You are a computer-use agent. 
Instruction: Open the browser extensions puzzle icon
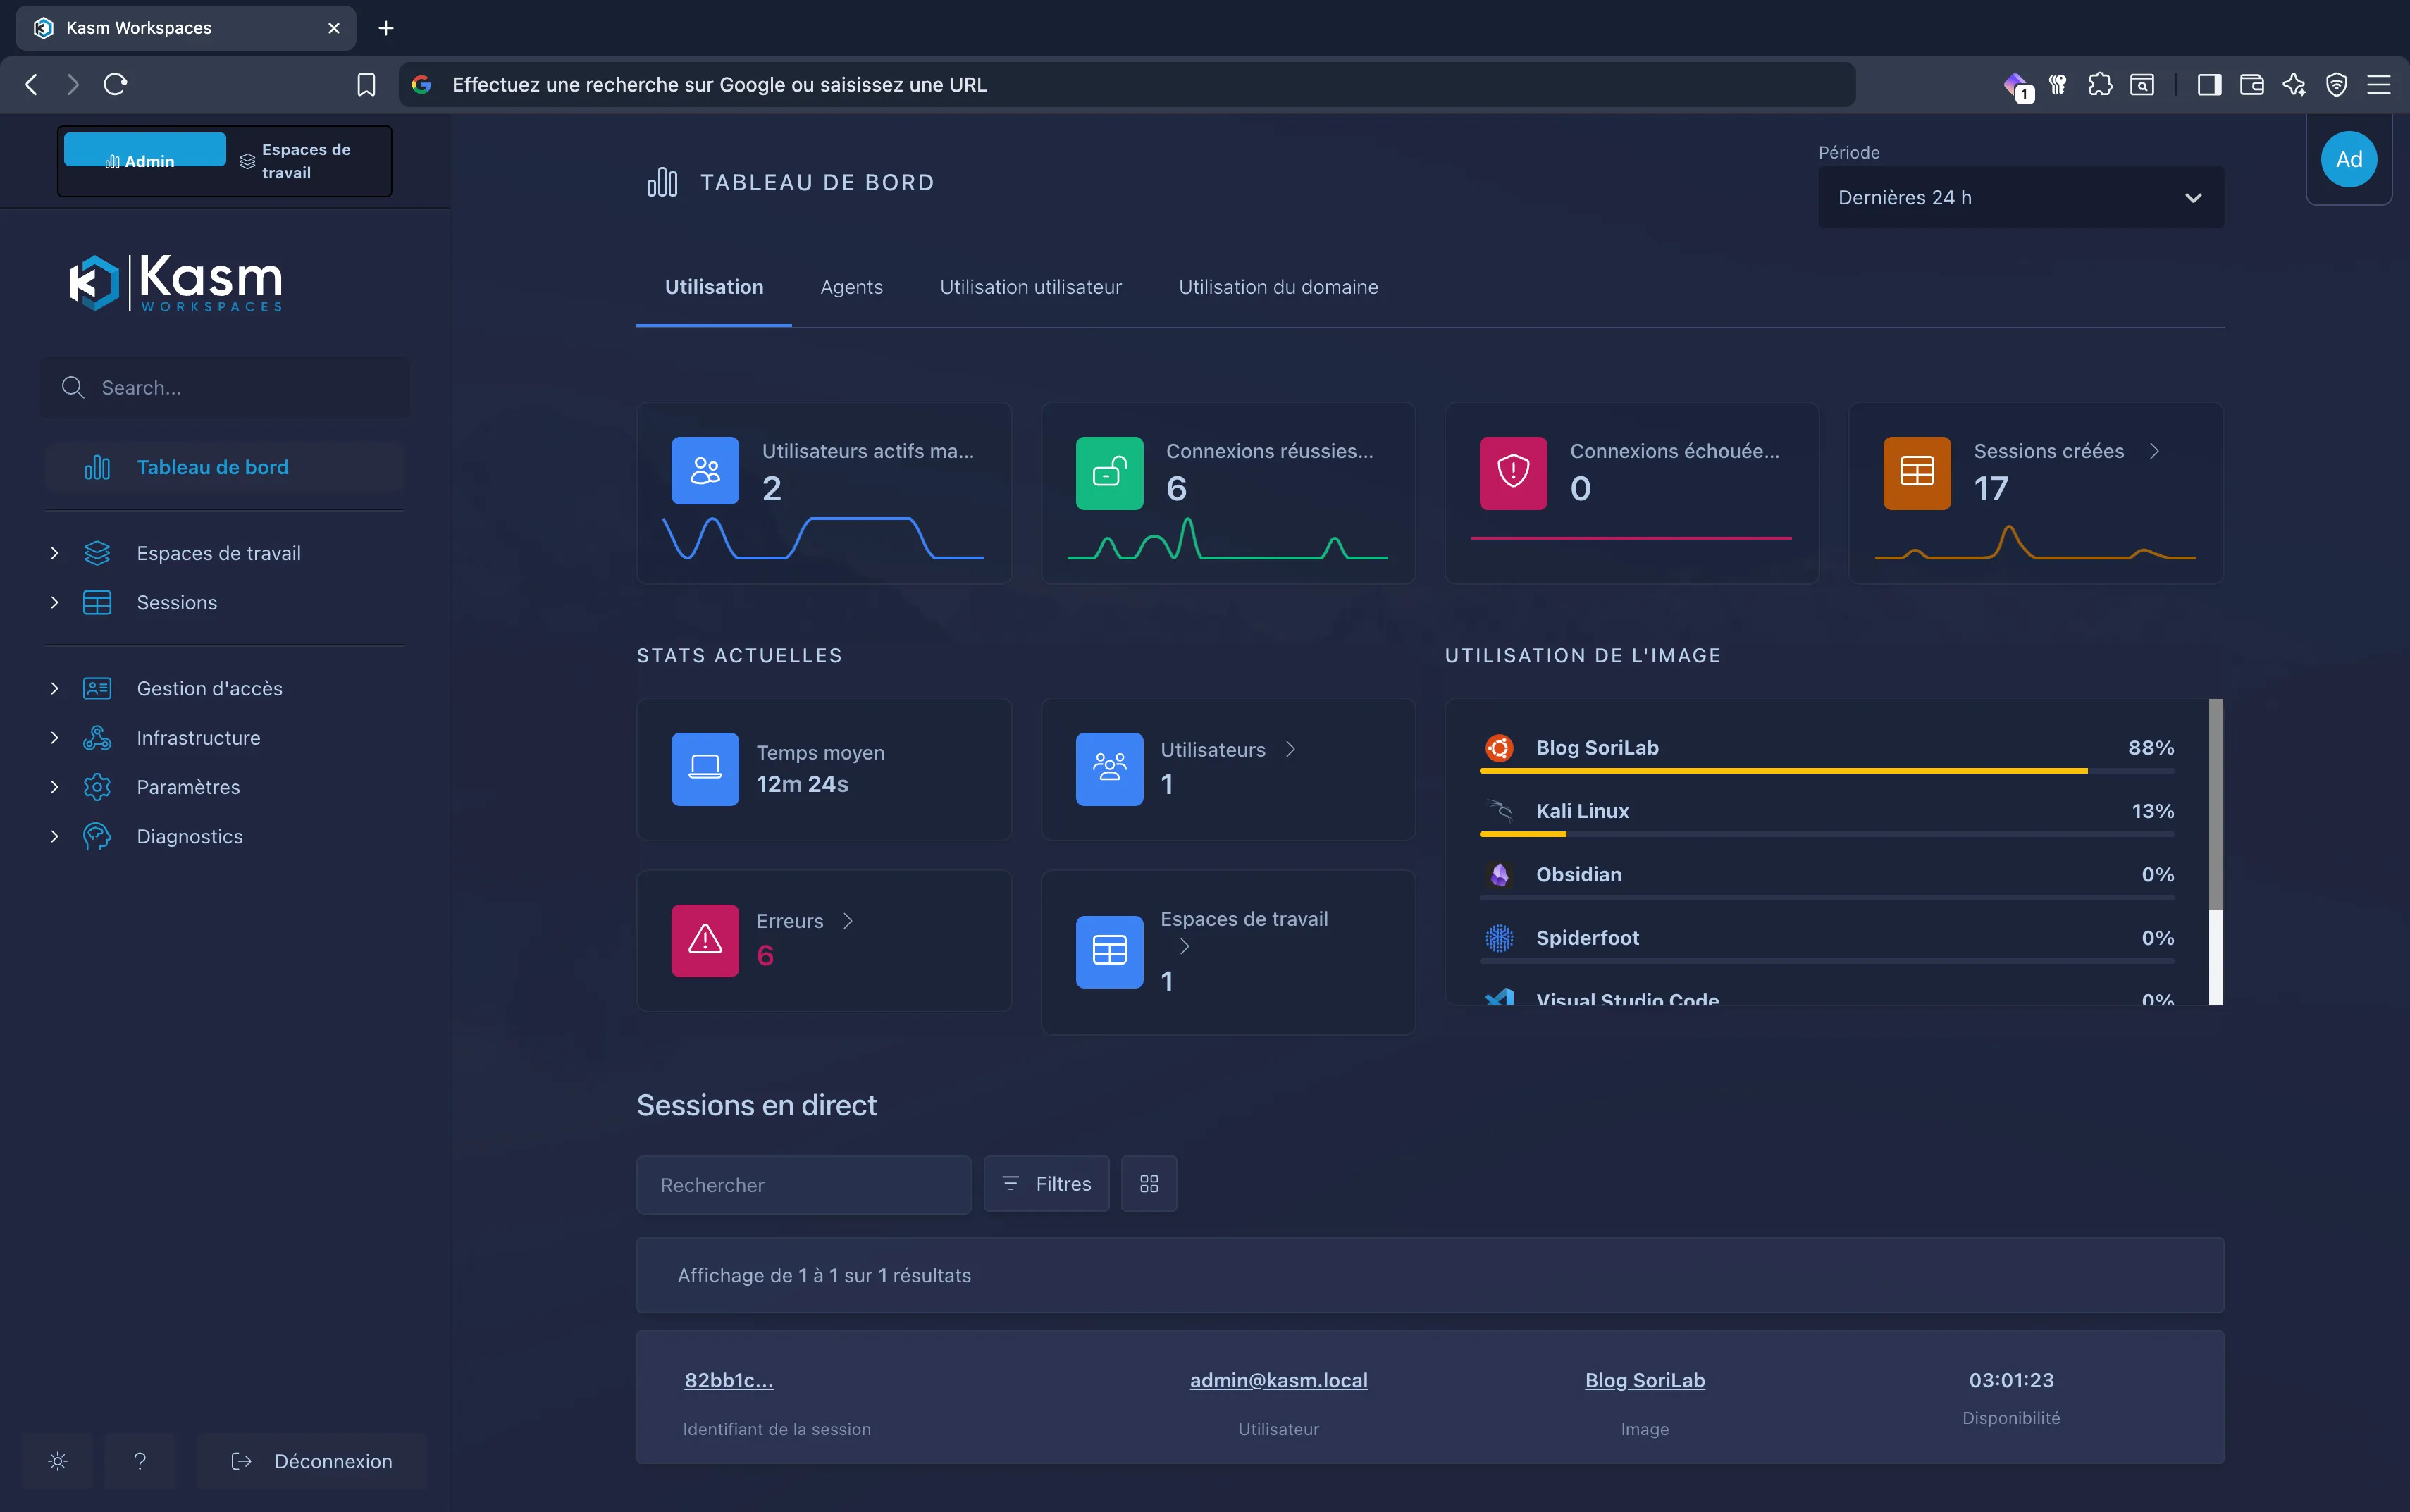[2100, 85]
